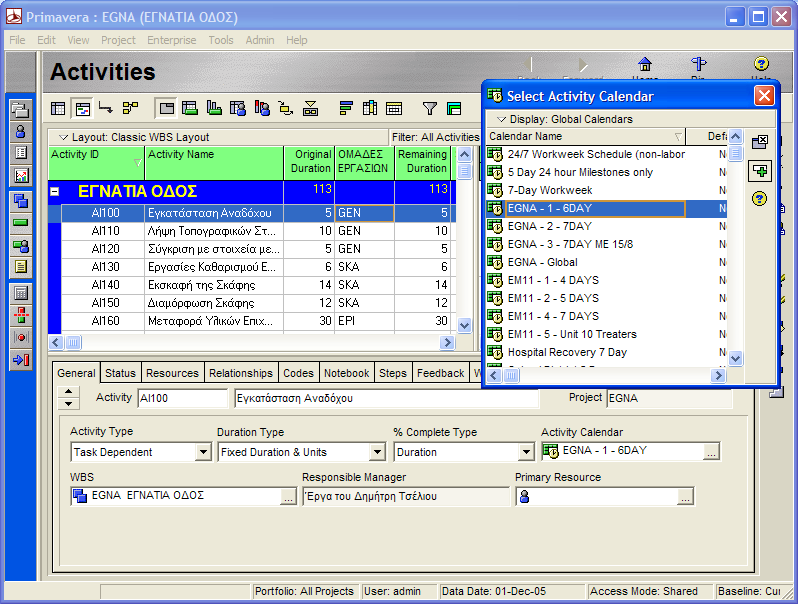
Task: Toggle relationship lines arrow icon
Action: point(106,108)
